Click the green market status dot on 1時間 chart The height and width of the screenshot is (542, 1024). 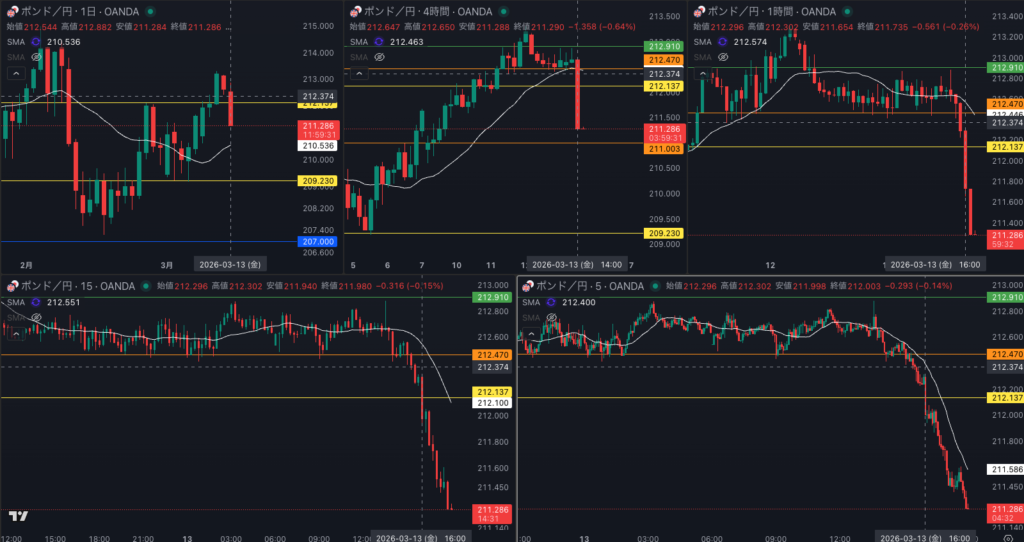click(847, 11)
